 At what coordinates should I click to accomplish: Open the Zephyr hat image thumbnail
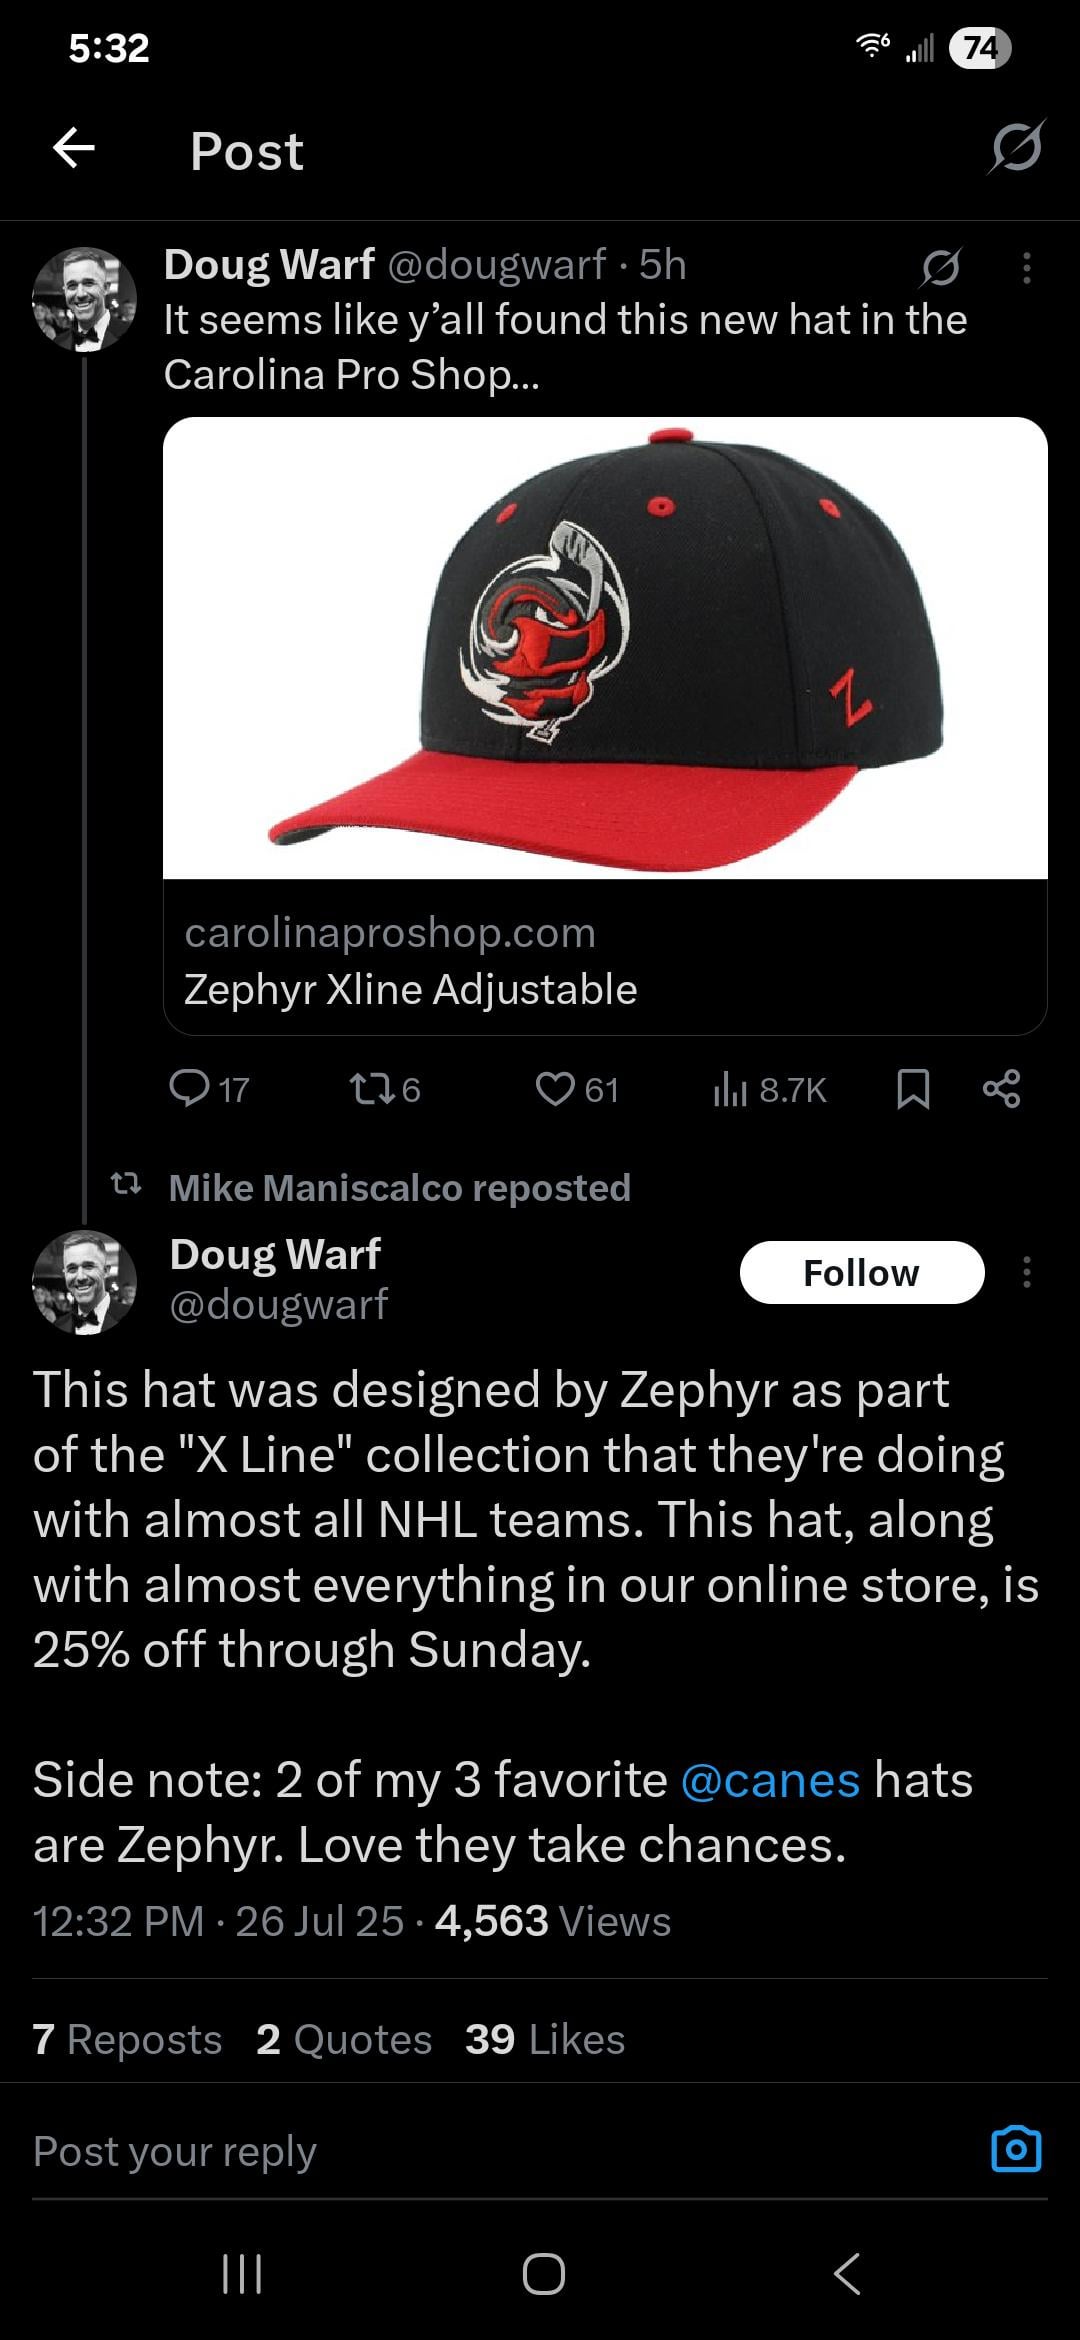pos(605,648)
